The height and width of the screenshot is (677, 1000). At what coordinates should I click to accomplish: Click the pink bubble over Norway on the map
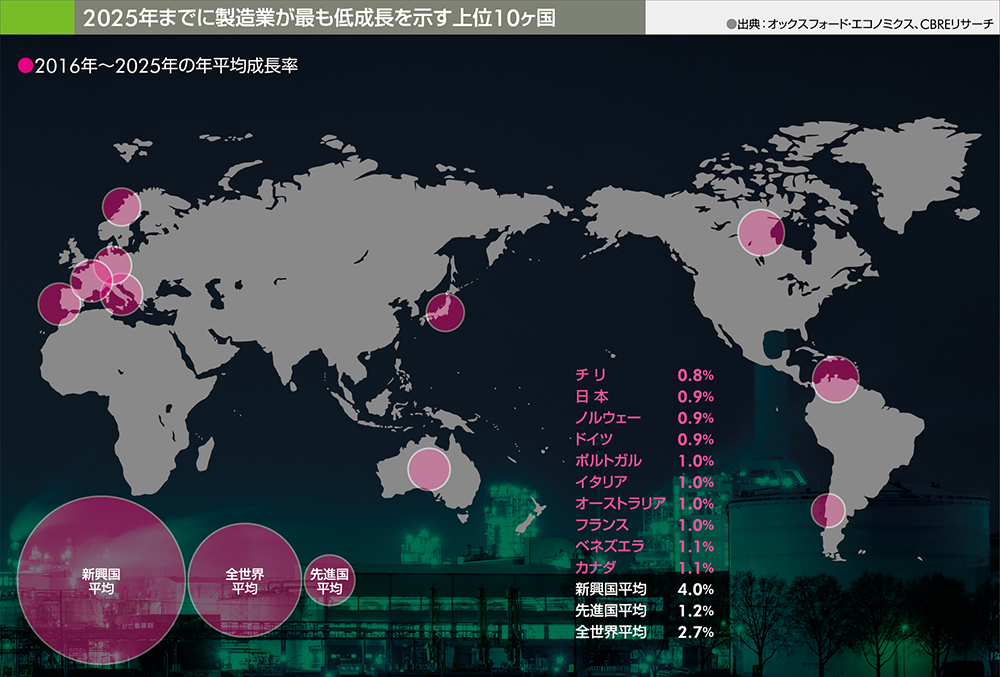click(121, 207)
